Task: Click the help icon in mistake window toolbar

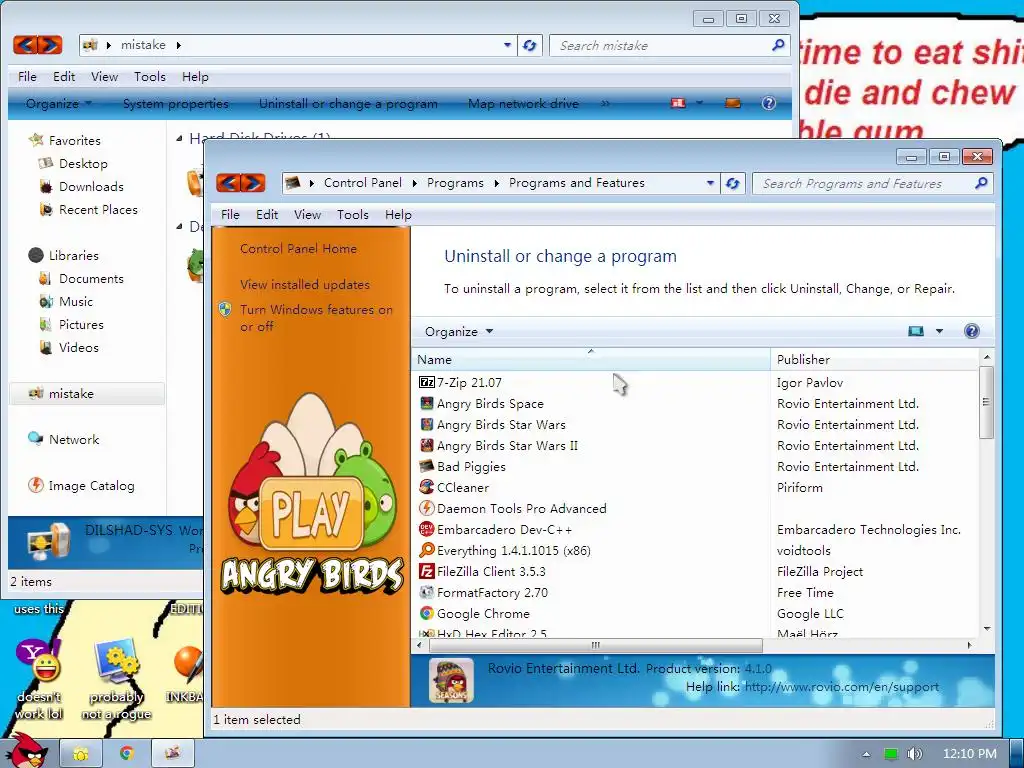Action: (769, 103)
